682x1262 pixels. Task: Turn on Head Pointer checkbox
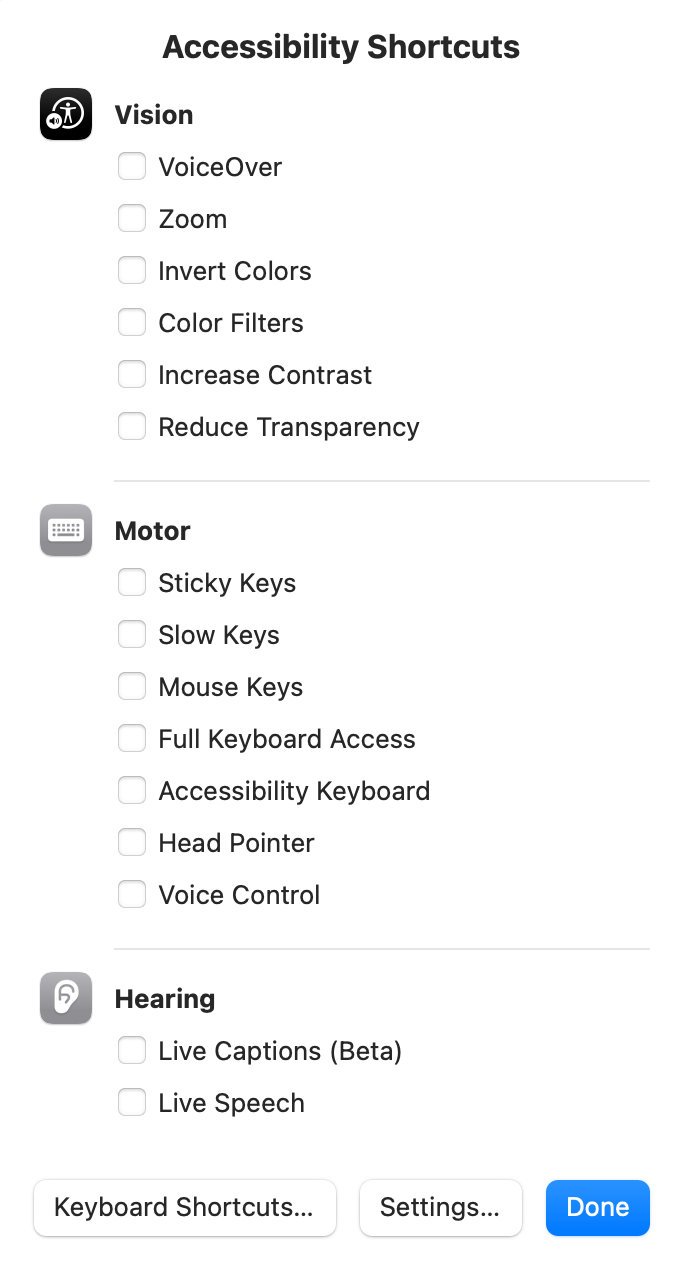click(x=132, y=842)
